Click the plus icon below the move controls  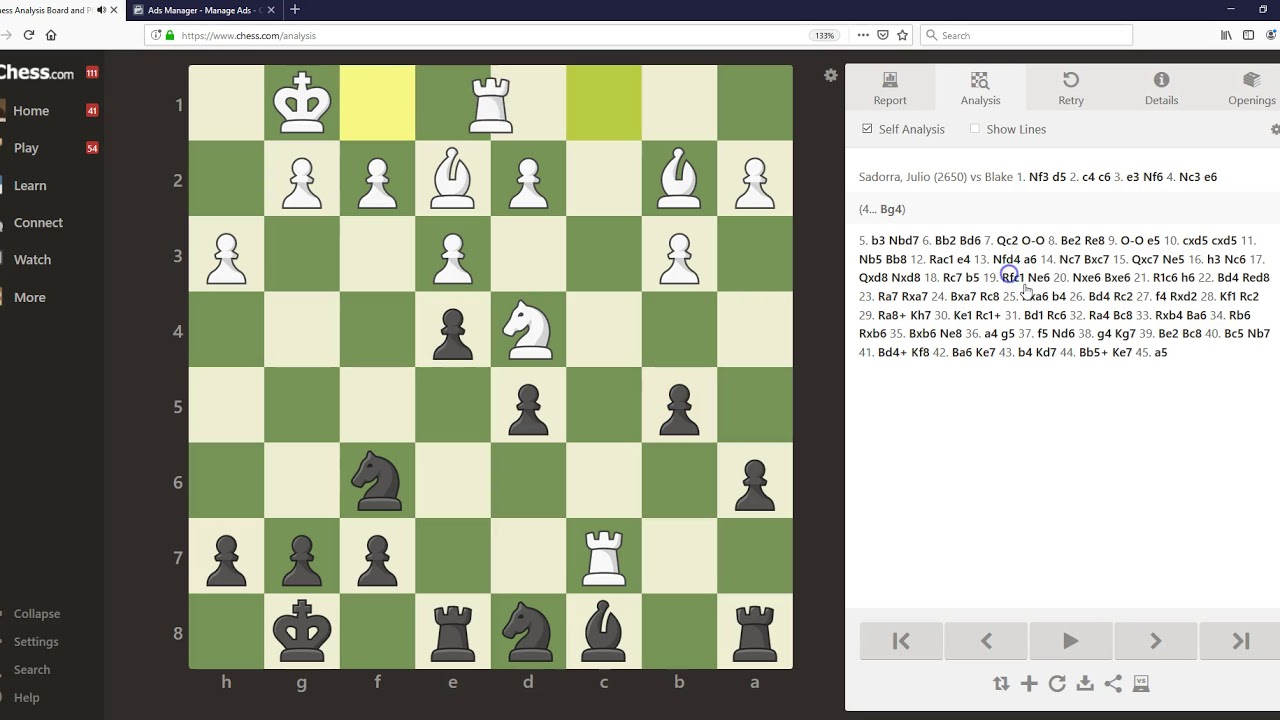point(1029,684)
